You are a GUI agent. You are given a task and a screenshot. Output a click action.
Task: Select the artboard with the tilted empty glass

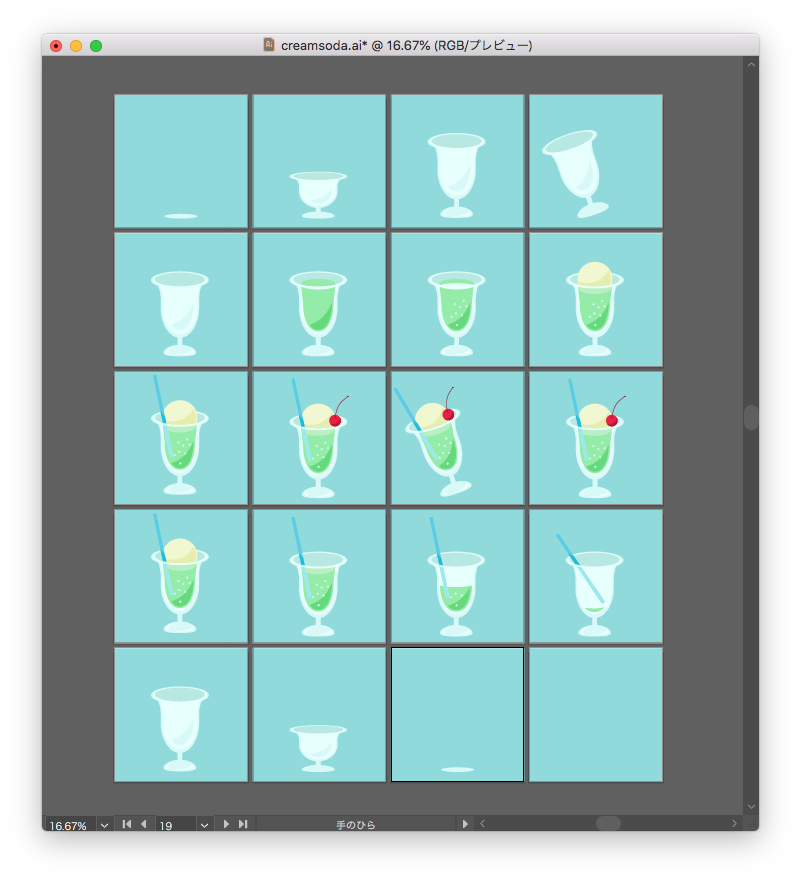coord(596,161)
